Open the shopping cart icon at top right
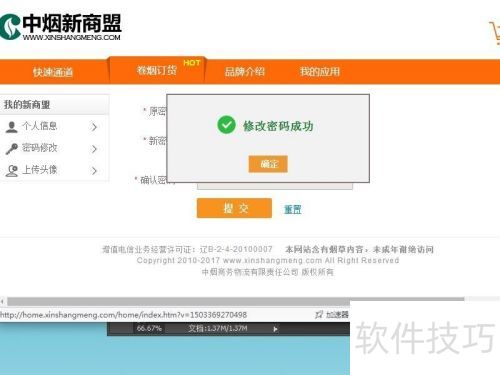Image resolution: width=500 pixels, height=375 pixels. pyautogui.click(x=495, y=33)
